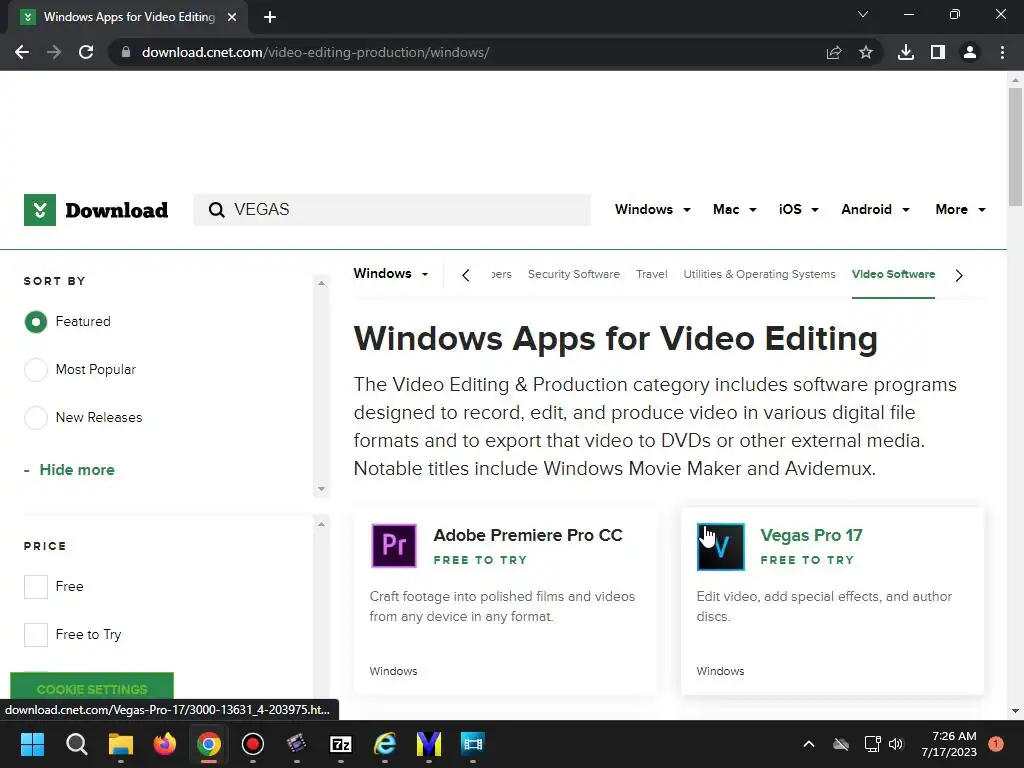Open Chrome tab search chevron

tap(863, 14)
